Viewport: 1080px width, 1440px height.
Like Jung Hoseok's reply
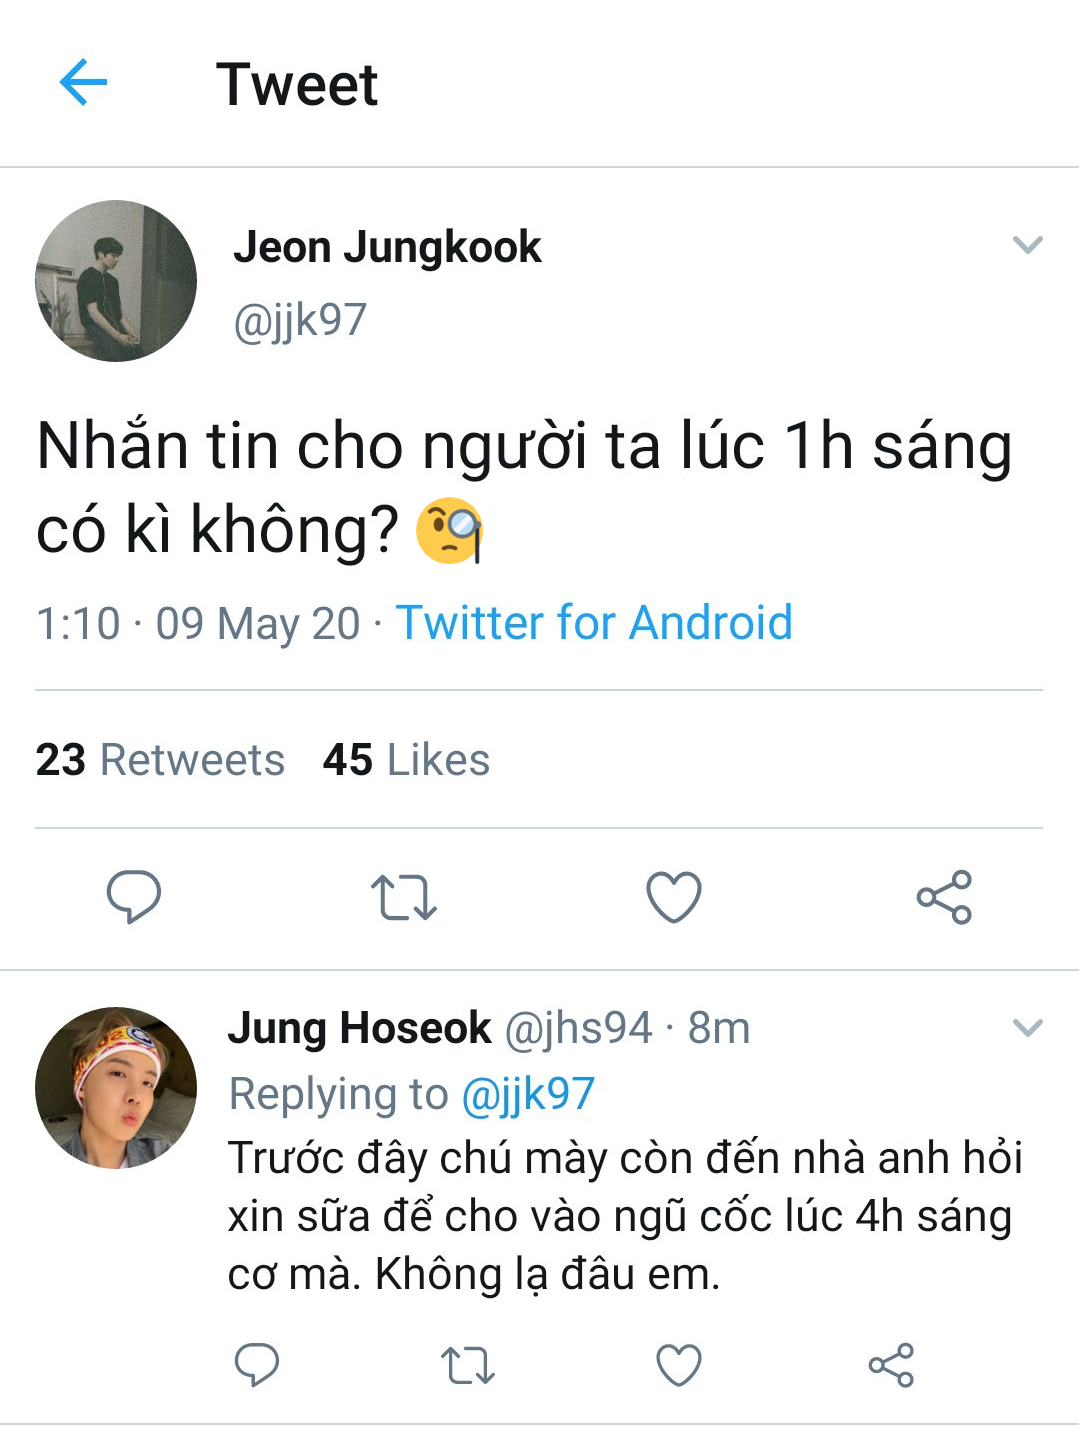pyautogui.click(x=679, y=1365)
